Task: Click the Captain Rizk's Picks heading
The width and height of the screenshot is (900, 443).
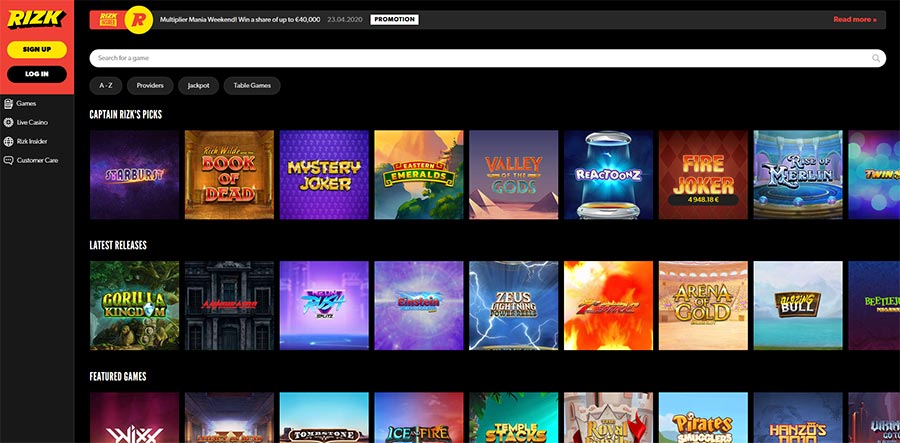Action: point(126,115)
